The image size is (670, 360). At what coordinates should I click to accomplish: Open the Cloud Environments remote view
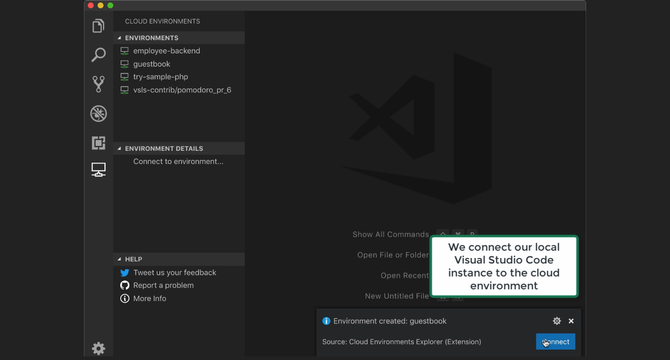98,170
